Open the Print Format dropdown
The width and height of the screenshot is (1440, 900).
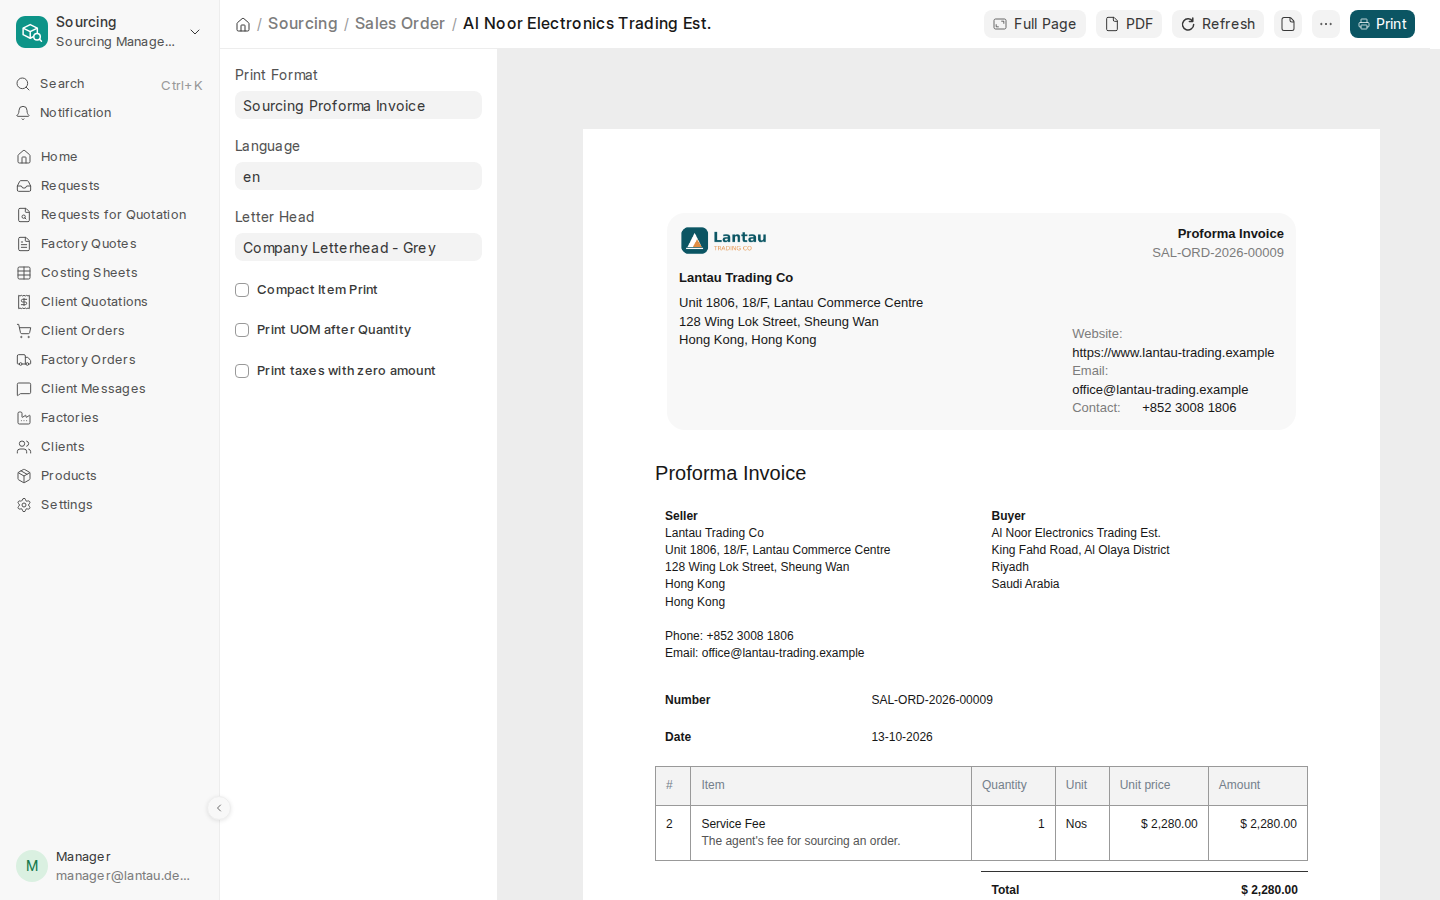click(358, 106)
